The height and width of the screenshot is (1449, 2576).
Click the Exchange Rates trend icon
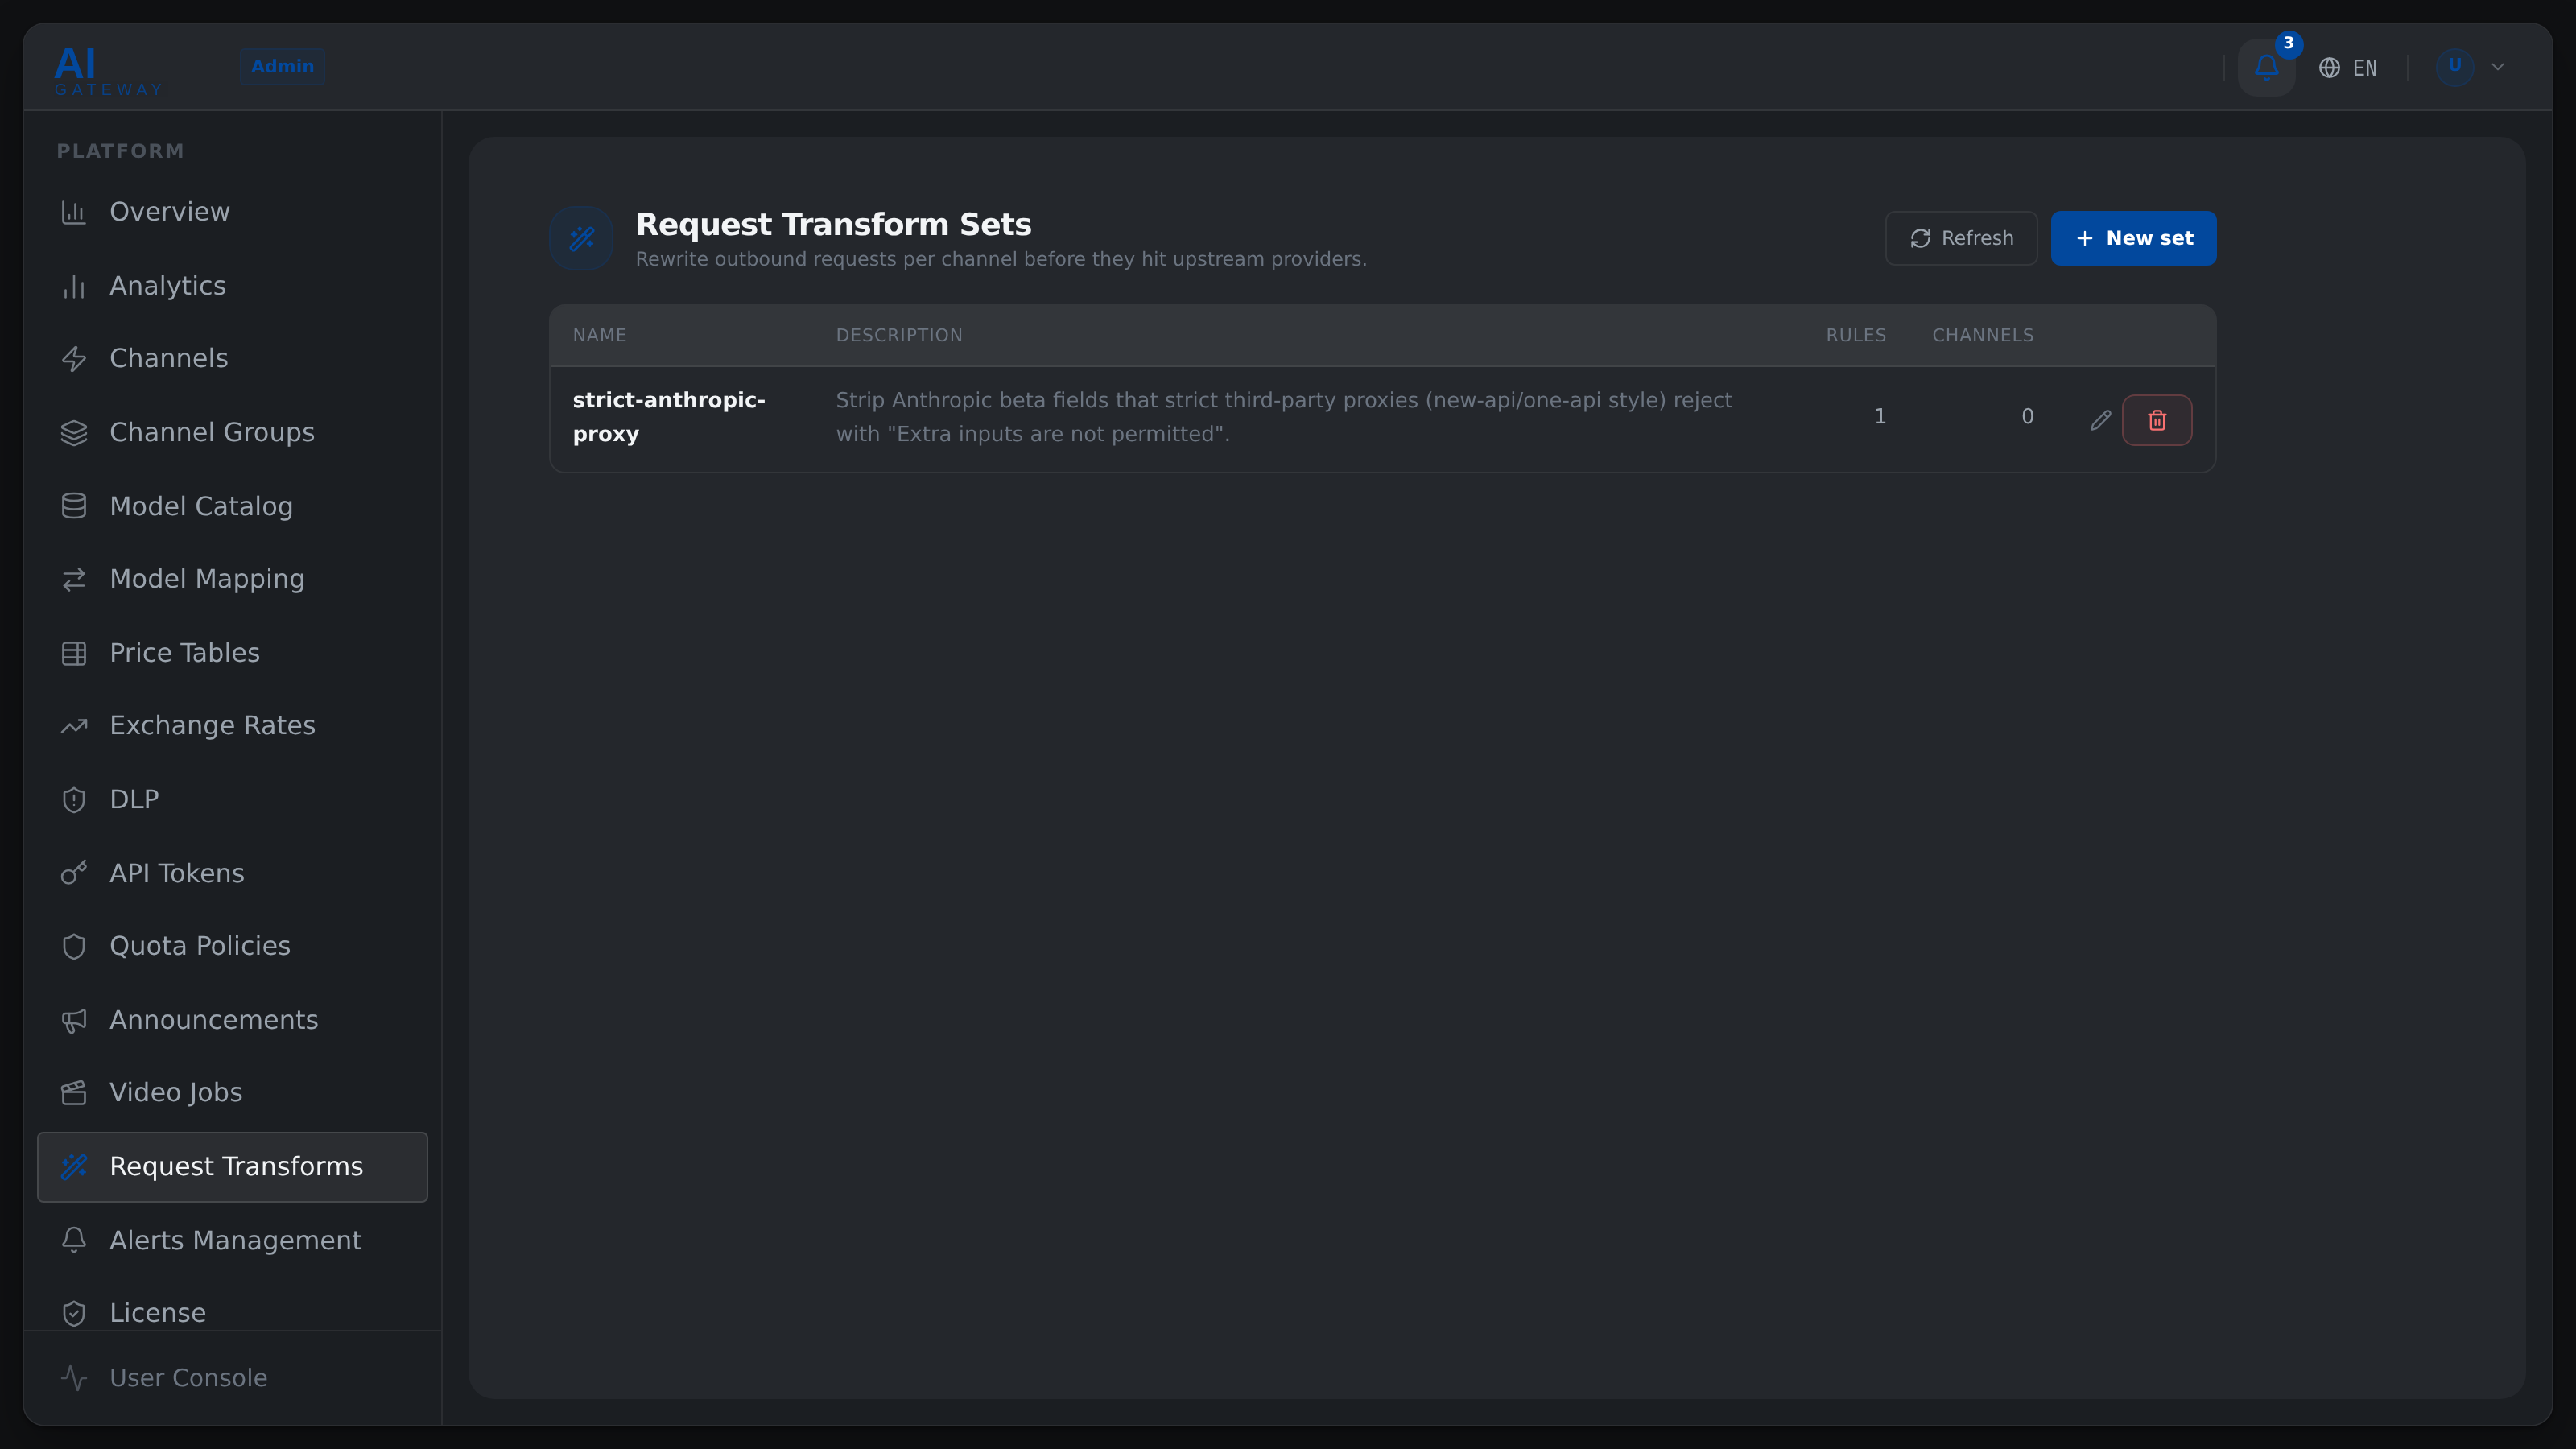(74, 726)
